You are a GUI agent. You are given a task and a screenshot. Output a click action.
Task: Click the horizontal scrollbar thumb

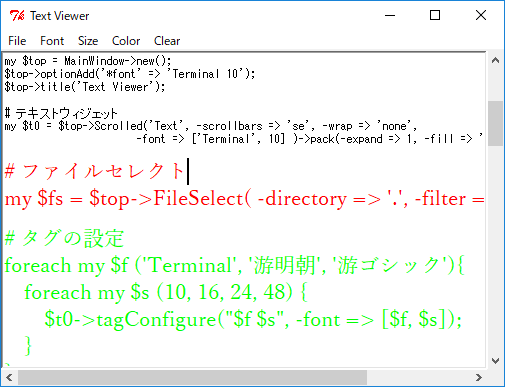point(192,378)
